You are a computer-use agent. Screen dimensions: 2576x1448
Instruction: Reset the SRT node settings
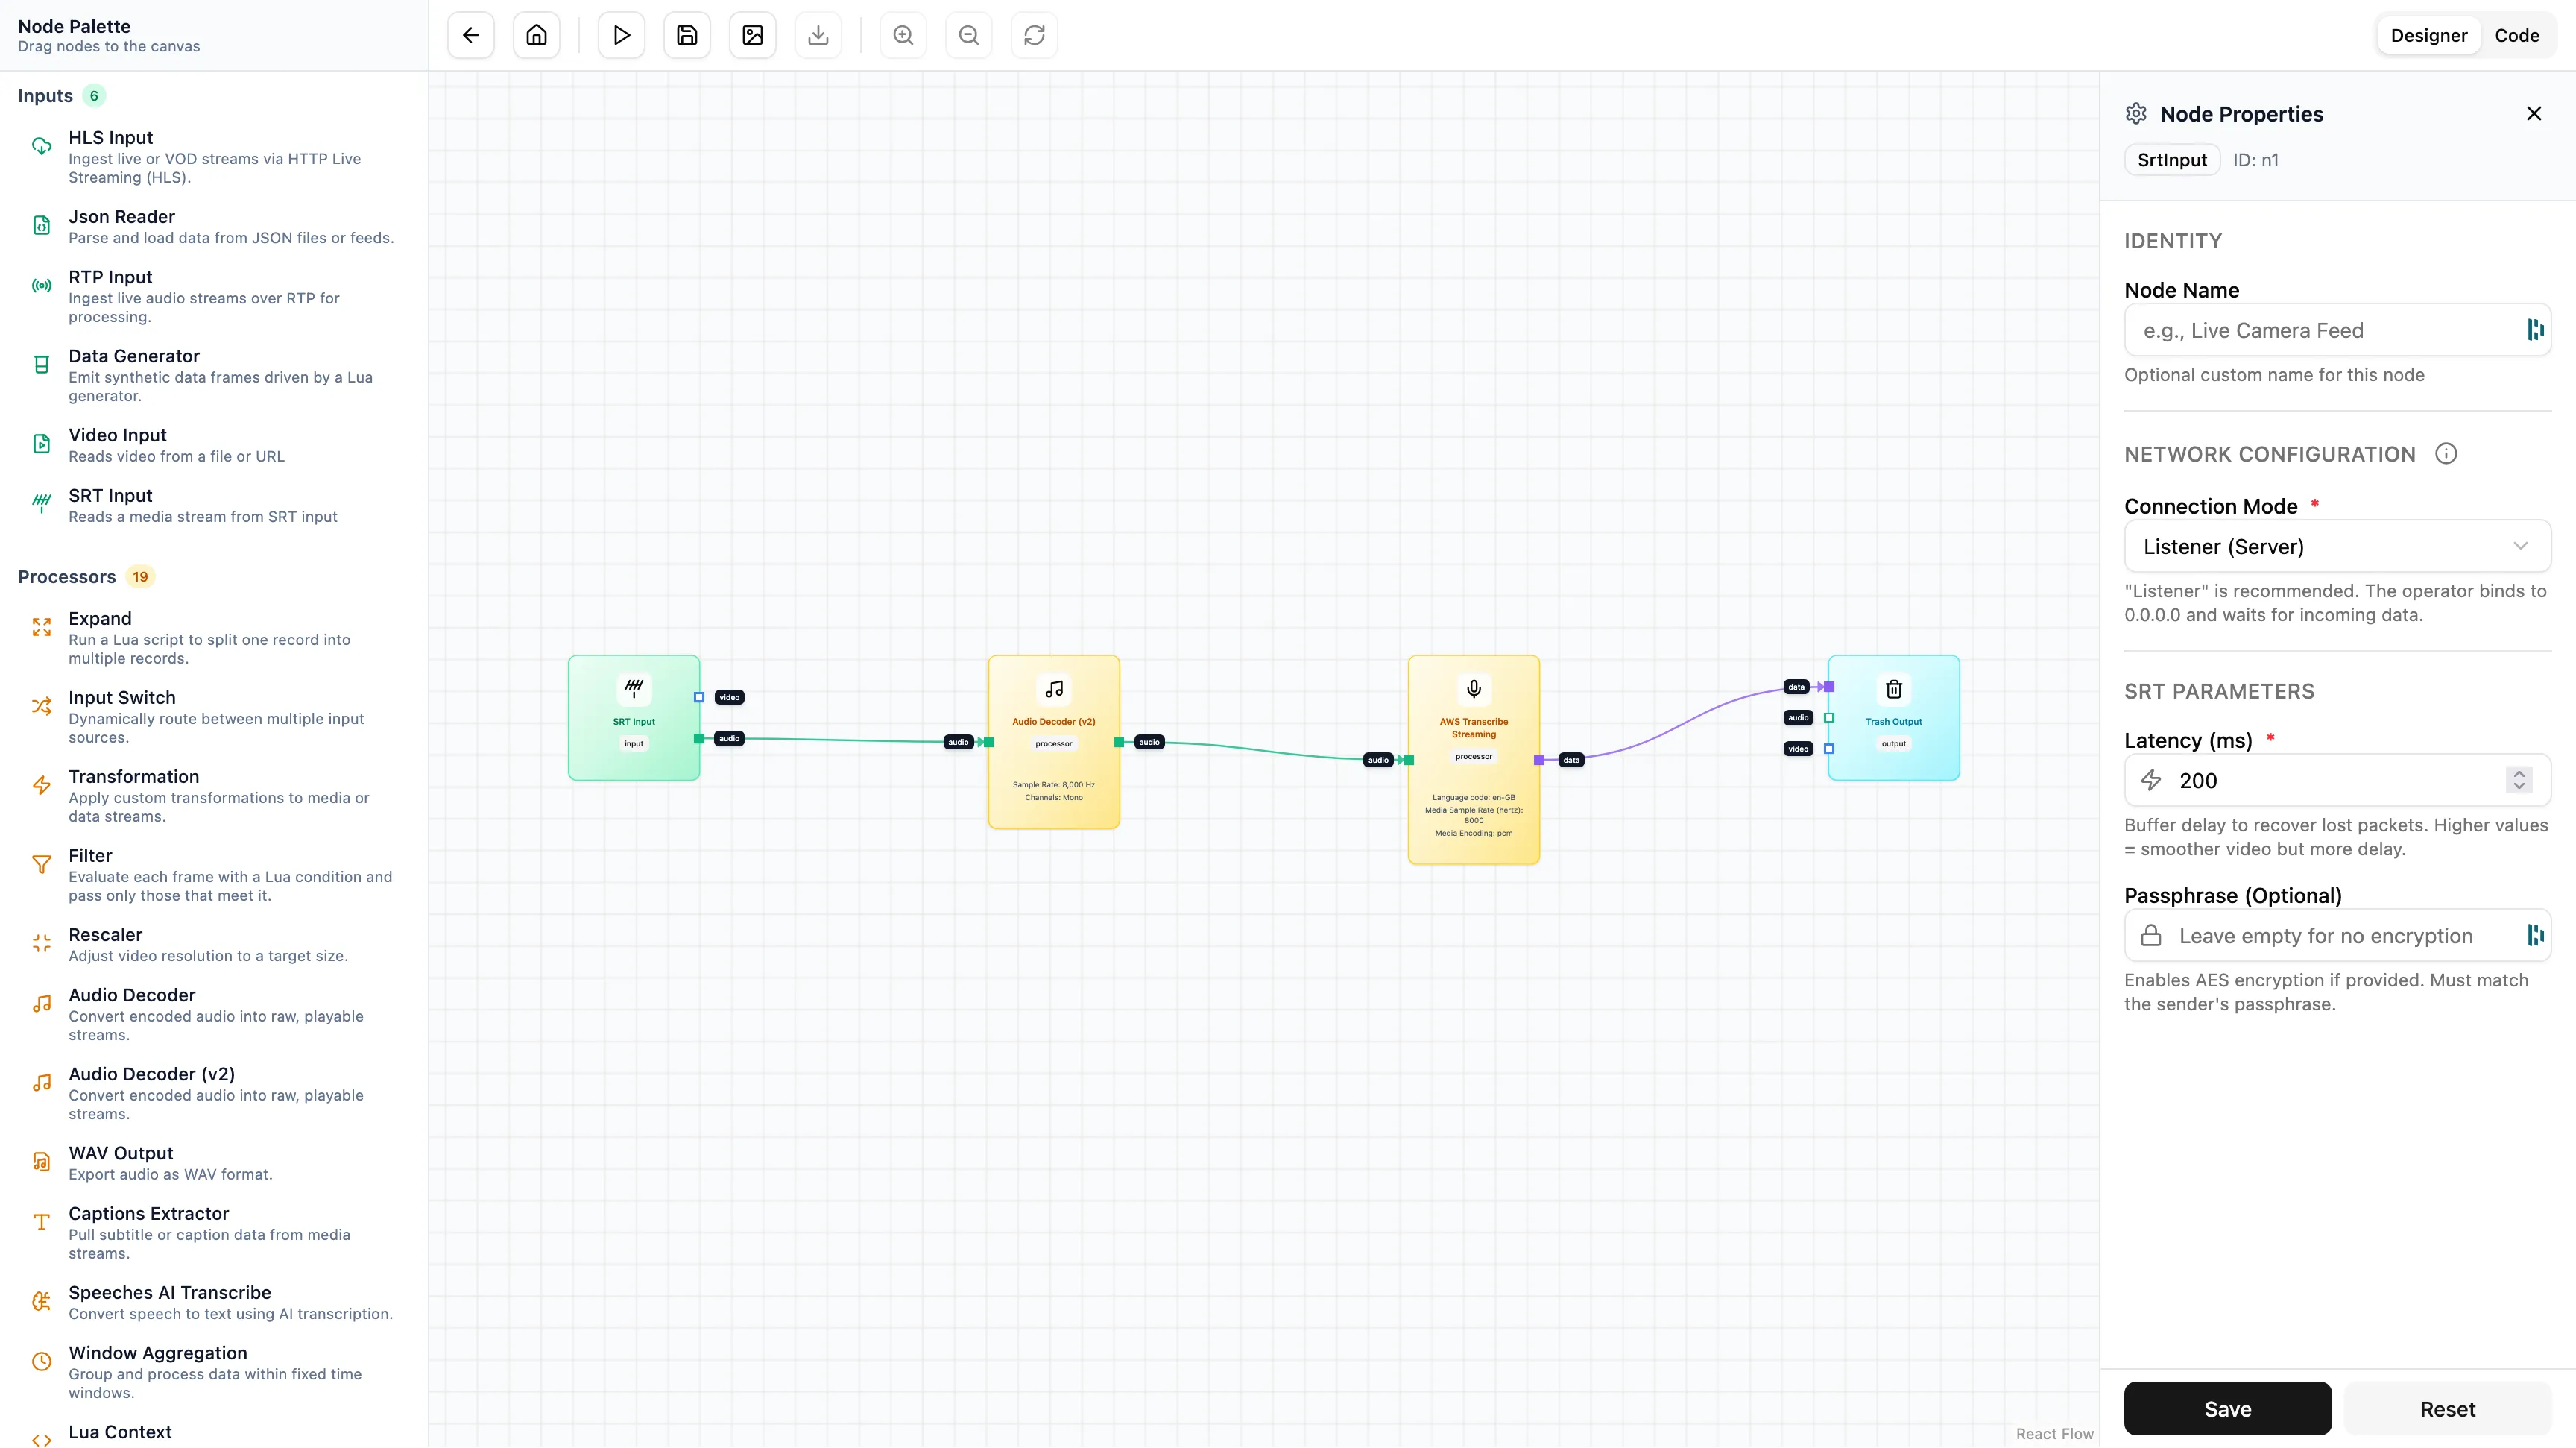coord(2447,1408)
